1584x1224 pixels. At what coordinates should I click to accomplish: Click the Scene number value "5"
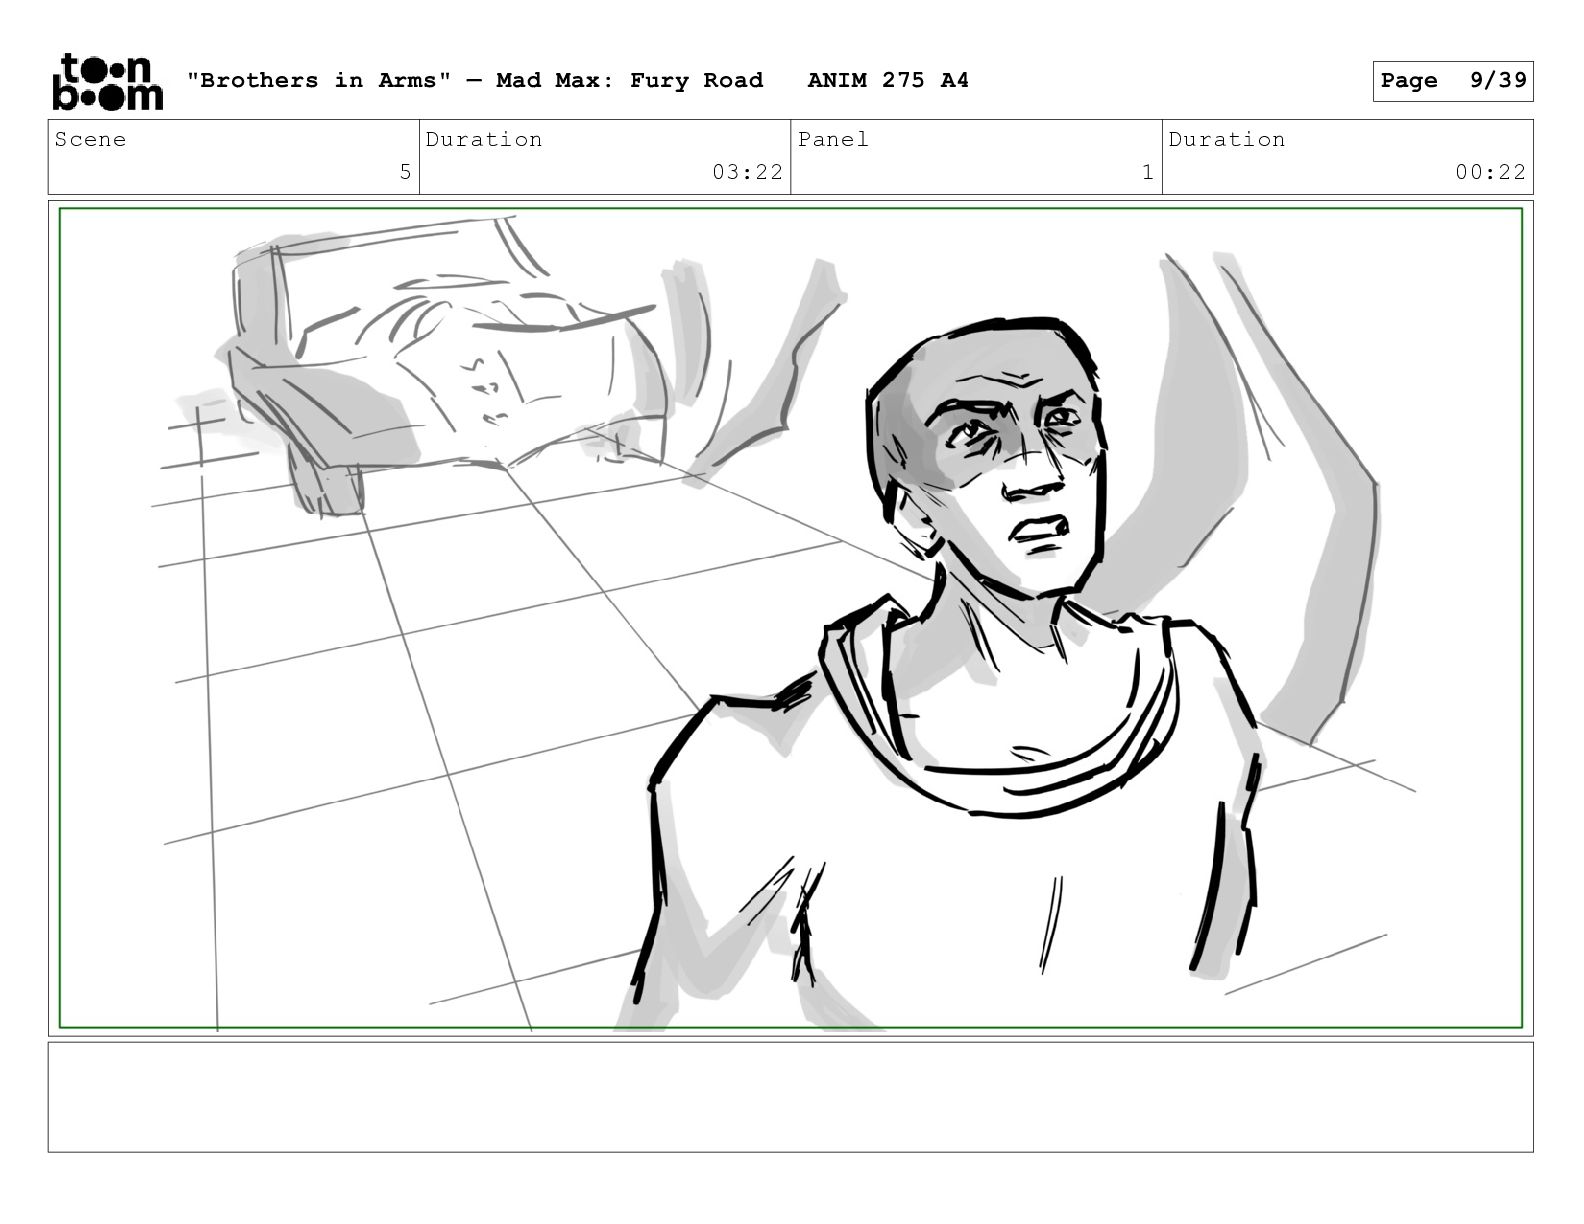point(405,172)
